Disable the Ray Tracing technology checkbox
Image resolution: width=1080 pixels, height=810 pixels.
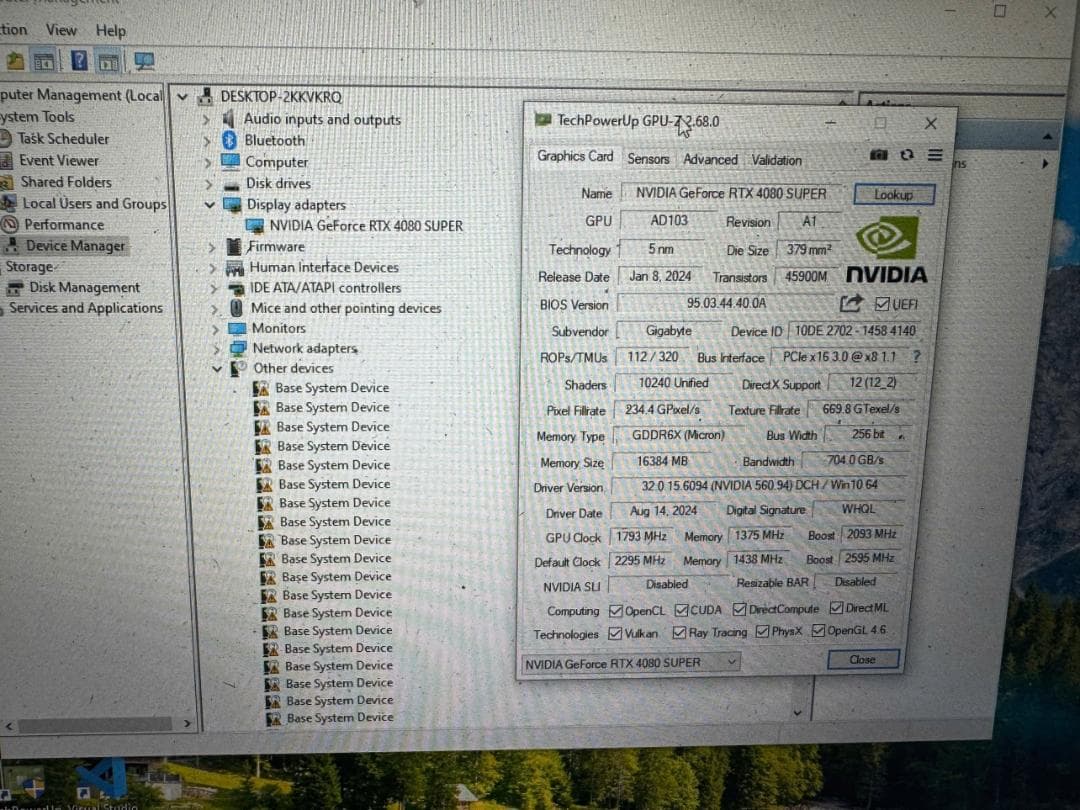tap(680, 631)
